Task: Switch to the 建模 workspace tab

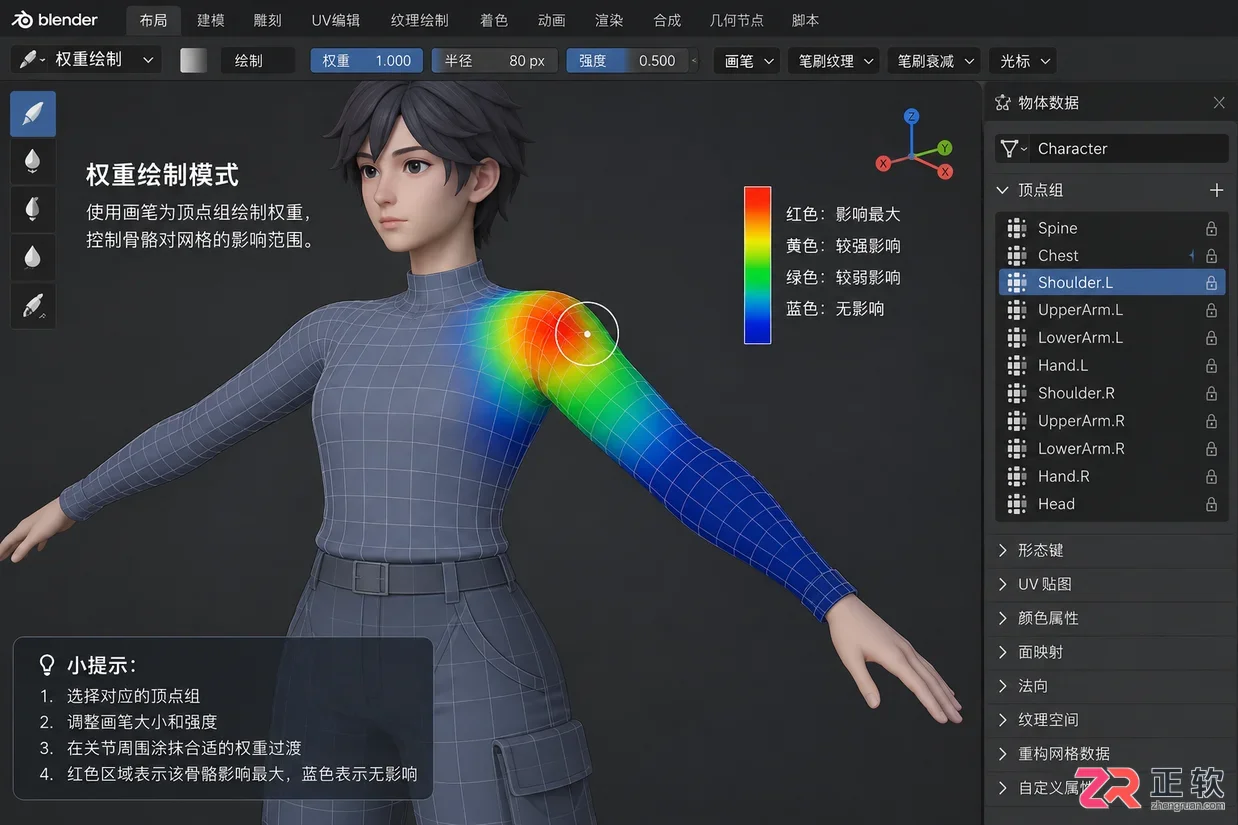Action: click(x=211, y=20)
